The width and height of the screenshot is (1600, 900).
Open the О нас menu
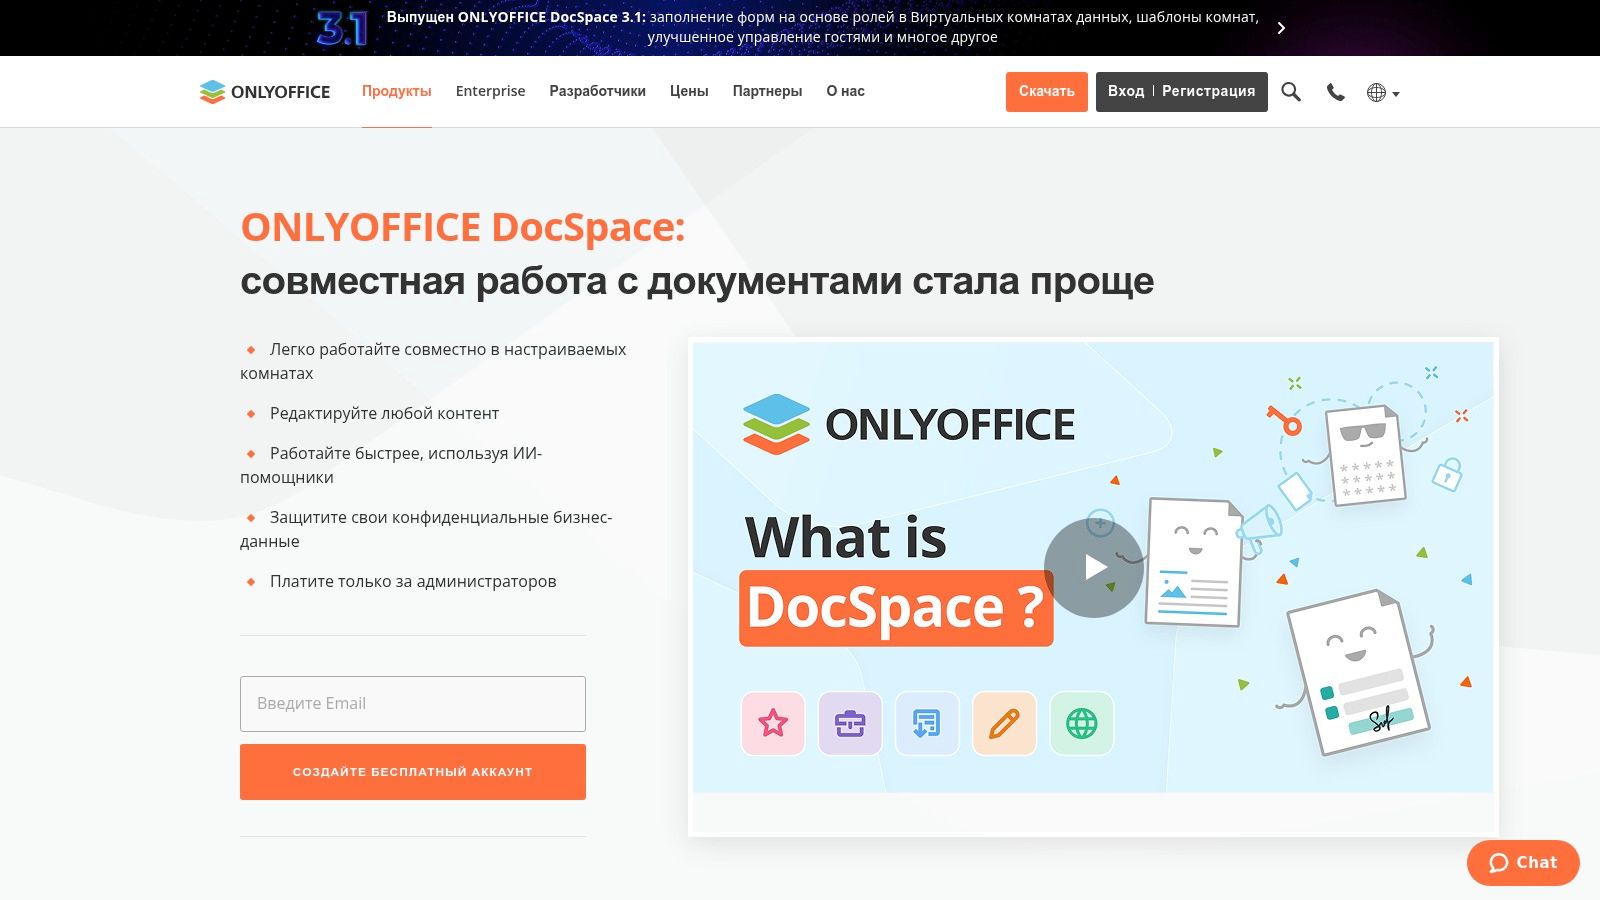(x=845, y=91)
